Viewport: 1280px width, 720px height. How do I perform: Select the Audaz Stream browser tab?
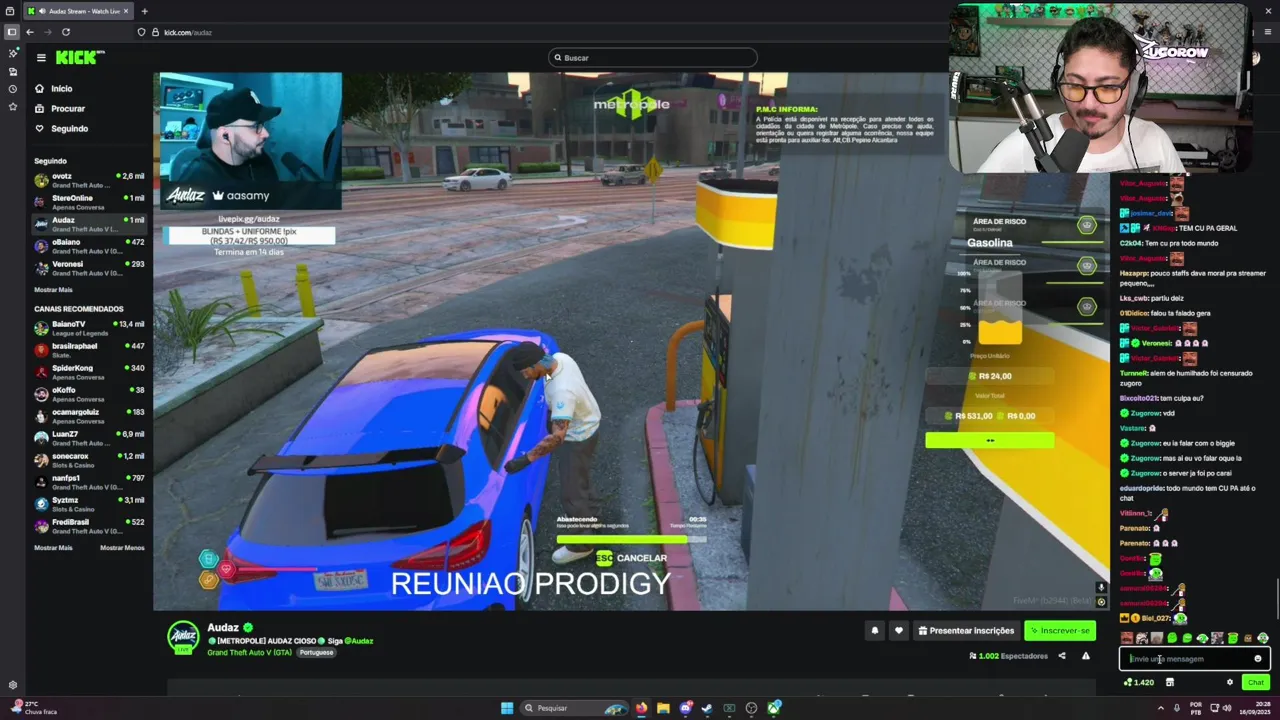point(78,11)
